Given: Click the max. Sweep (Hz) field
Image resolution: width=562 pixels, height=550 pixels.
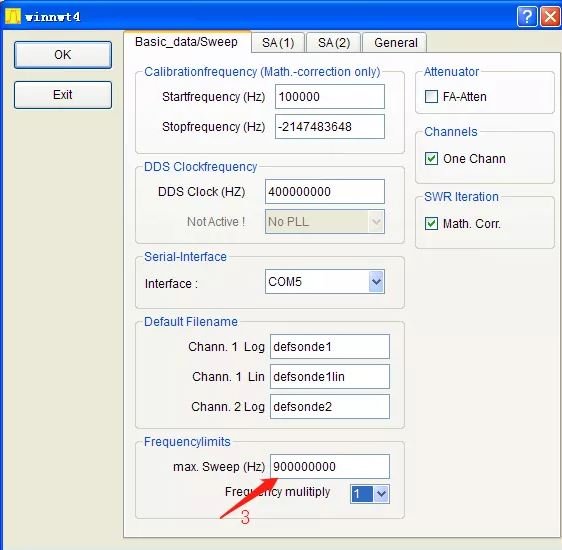Looking at the screenshot, I should (330, 467).
